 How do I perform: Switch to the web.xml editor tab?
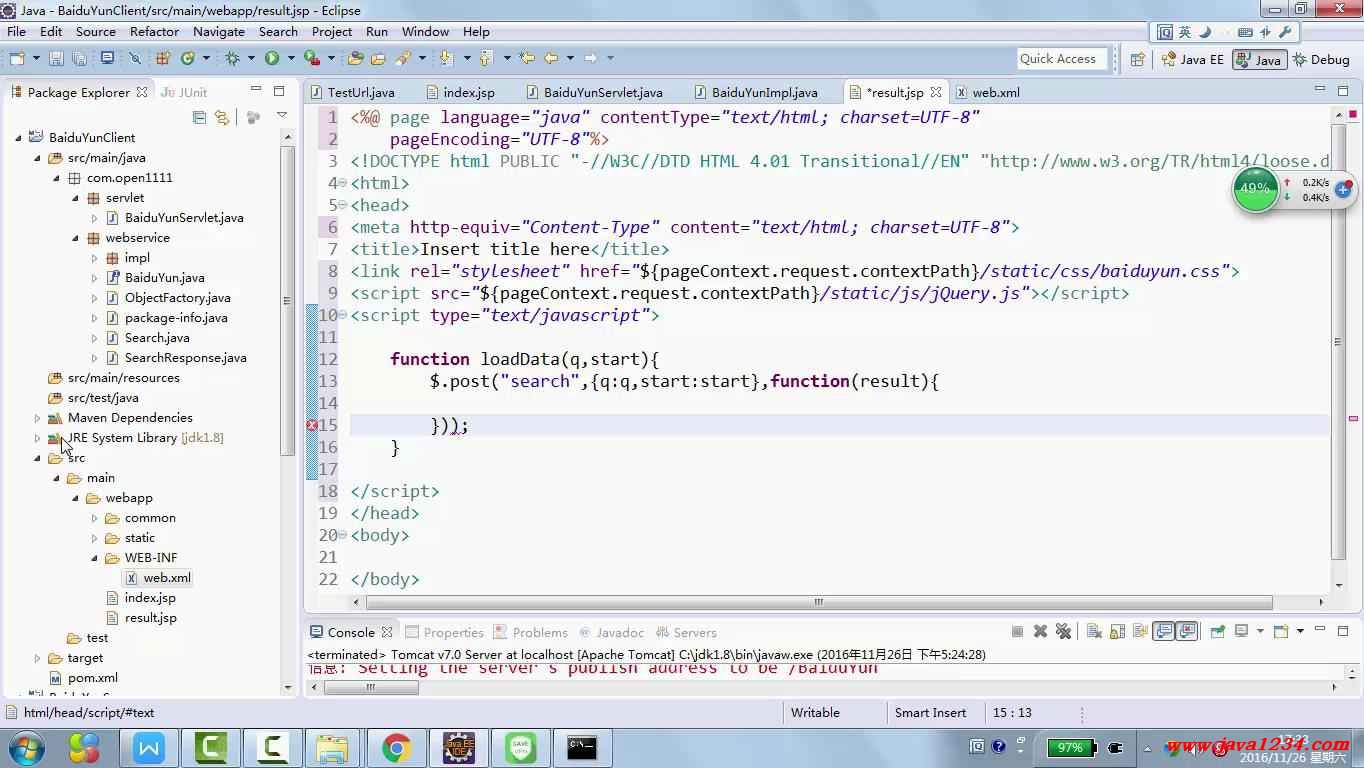988,92
